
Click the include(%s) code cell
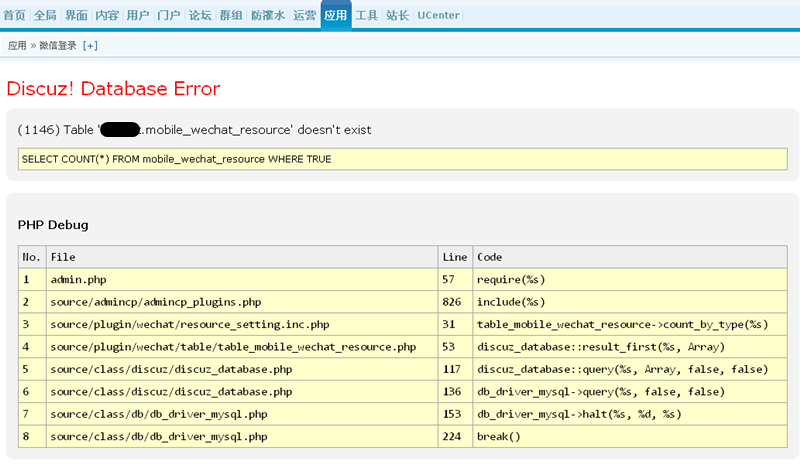630,302
